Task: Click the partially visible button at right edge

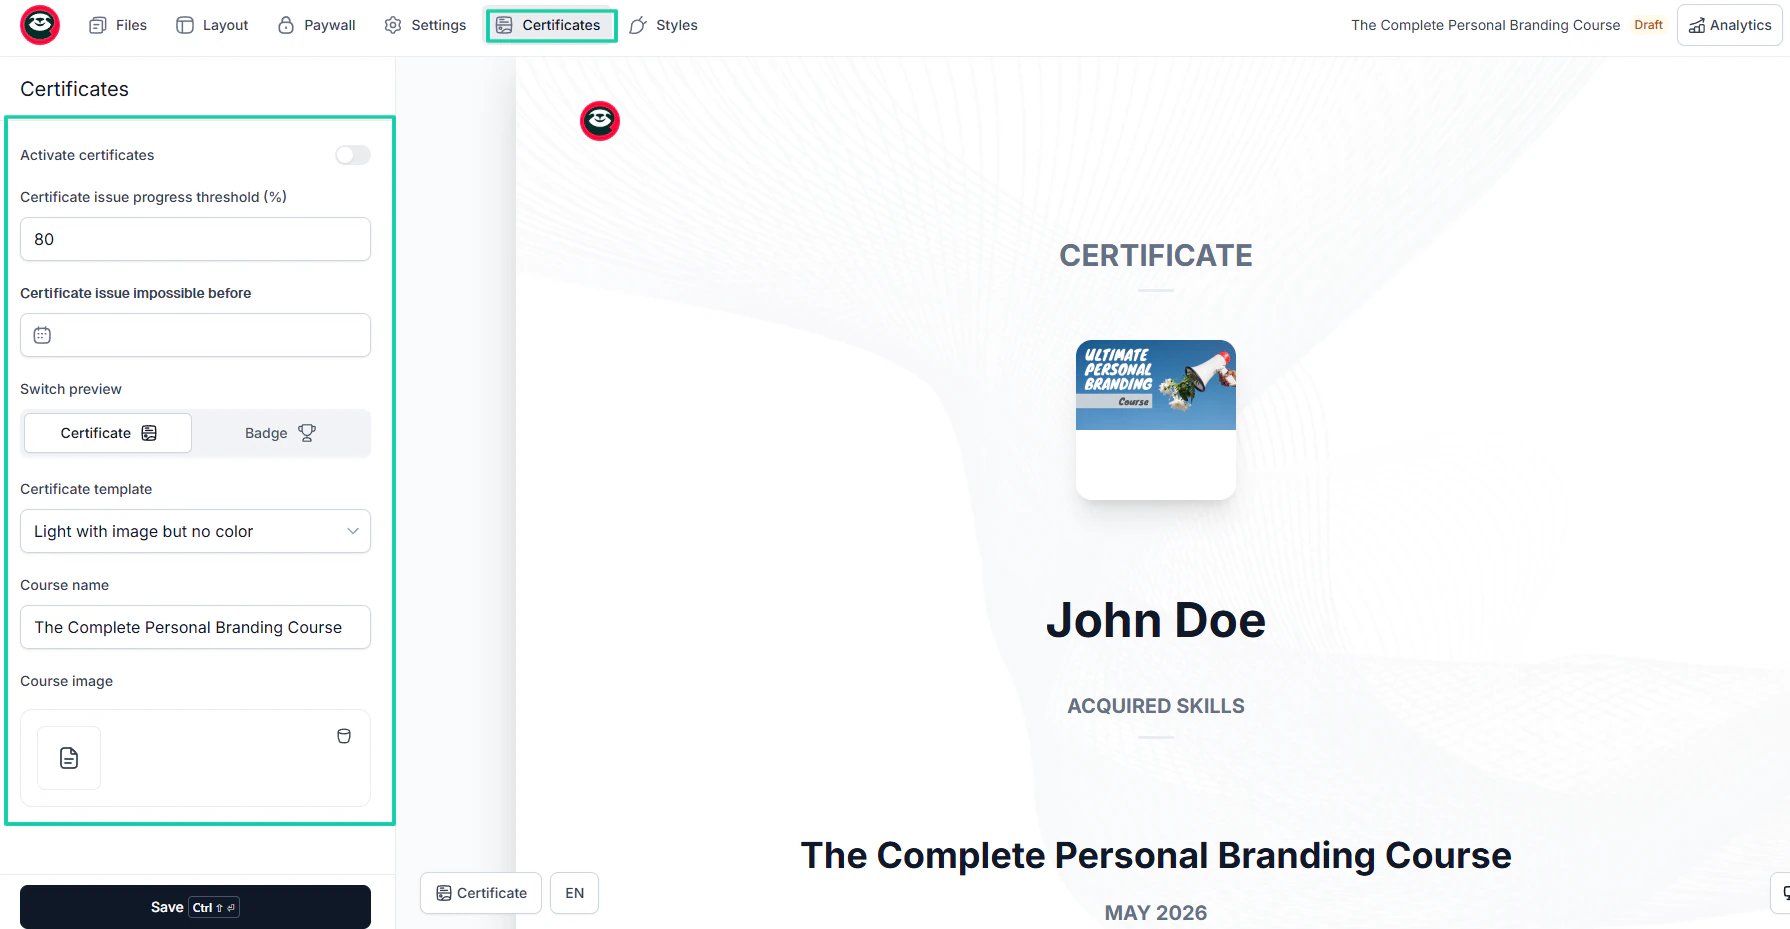Action: 1781,893
